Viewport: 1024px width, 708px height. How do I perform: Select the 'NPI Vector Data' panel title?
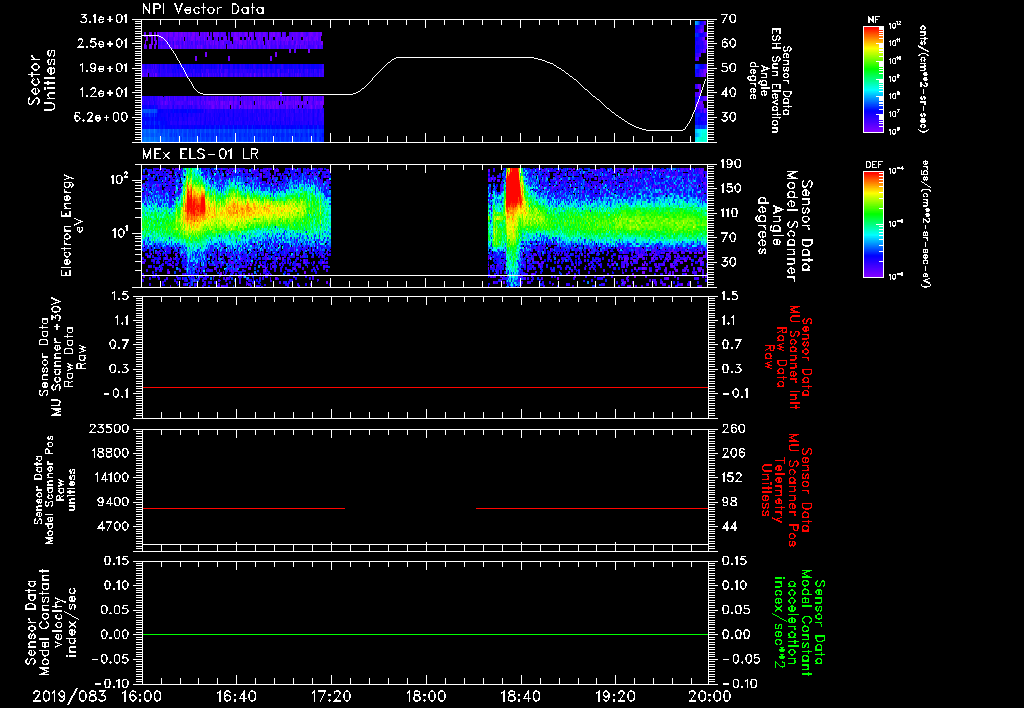(203, 9)
